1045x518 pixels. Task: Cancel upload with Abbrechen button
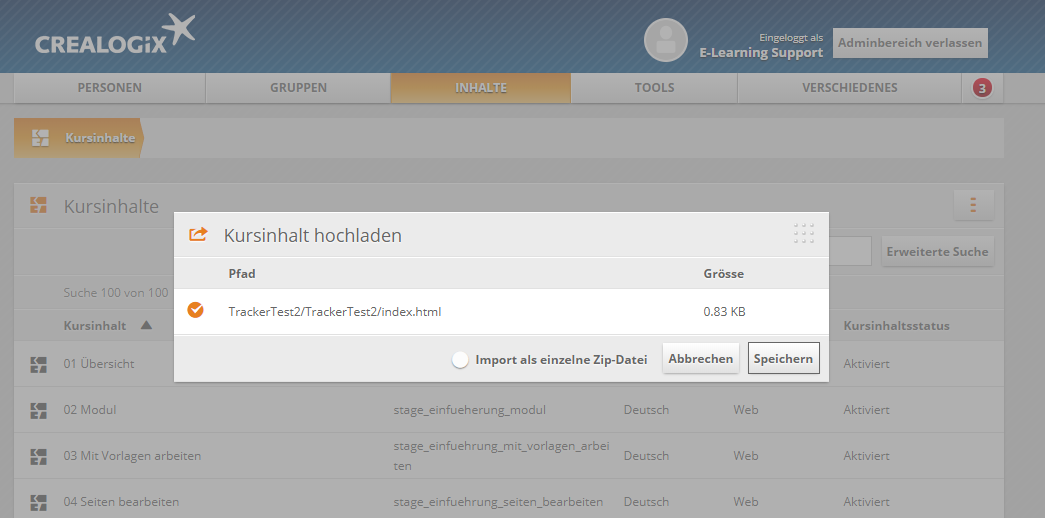click(x=700, y=359)
